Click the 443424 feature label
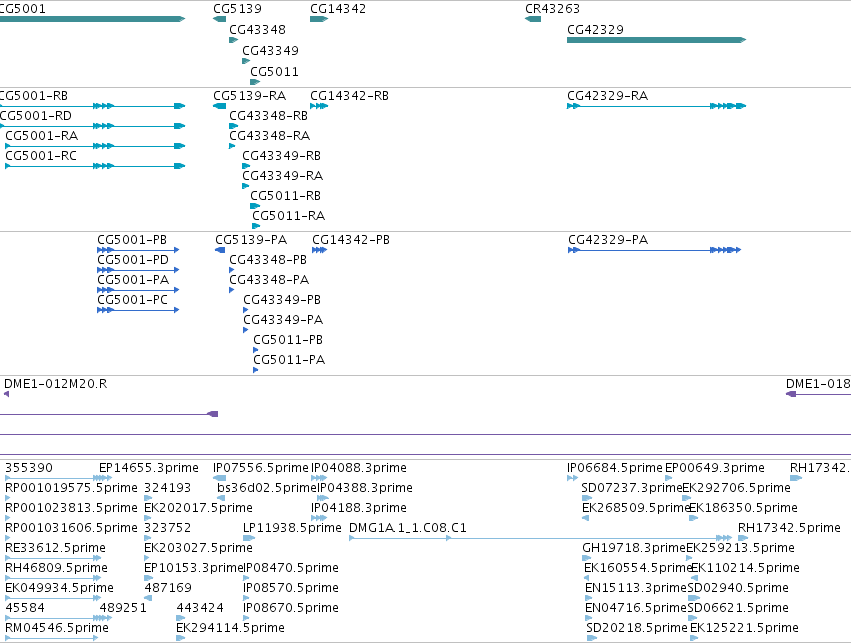 tap(200, 608)
